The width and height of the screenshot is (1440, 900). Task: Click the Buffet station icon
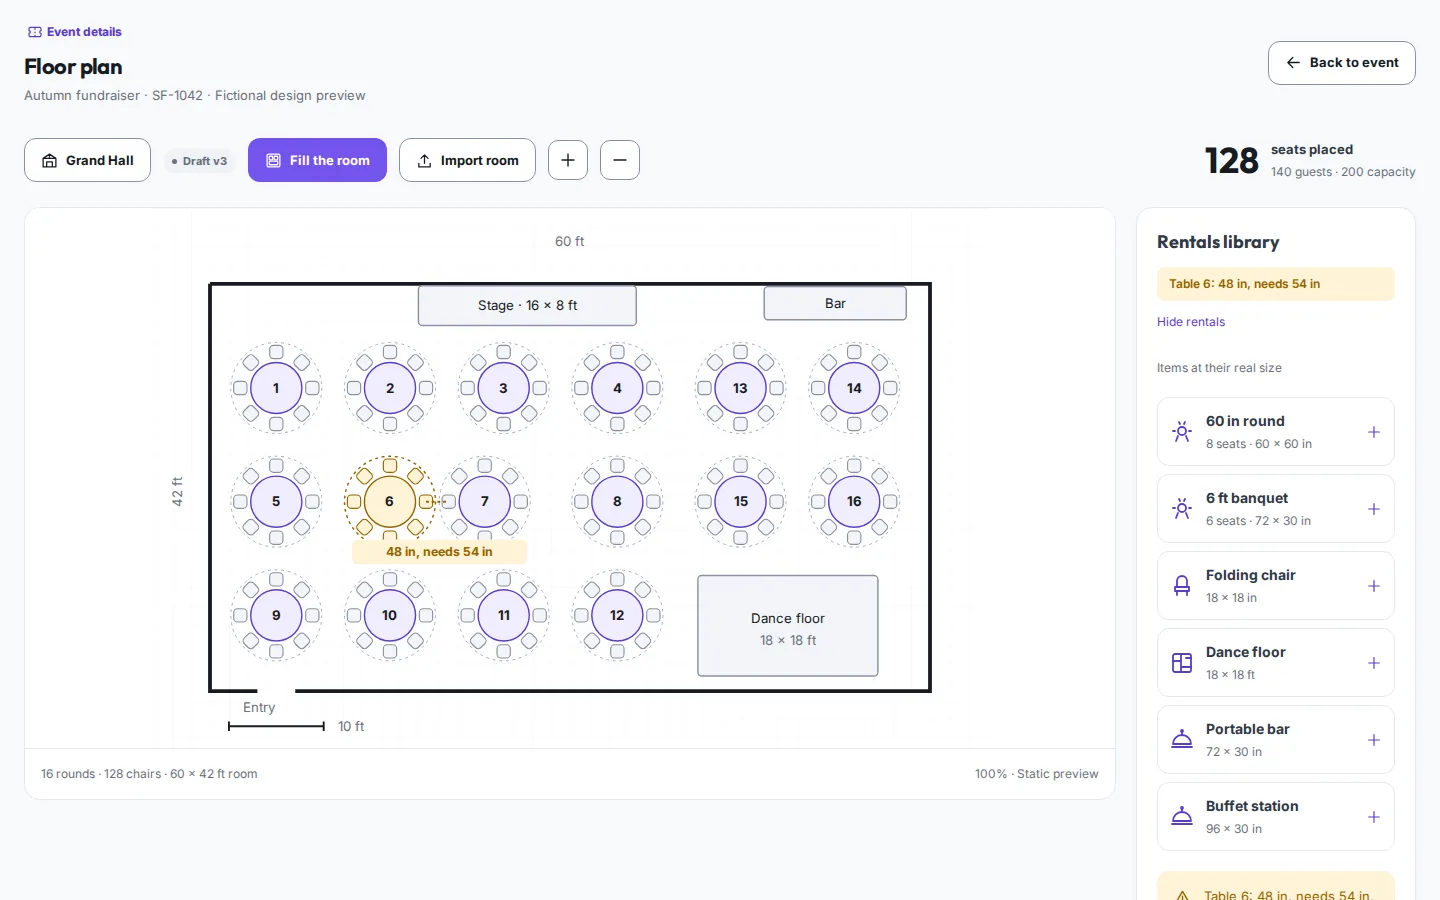coord(1182,817)
